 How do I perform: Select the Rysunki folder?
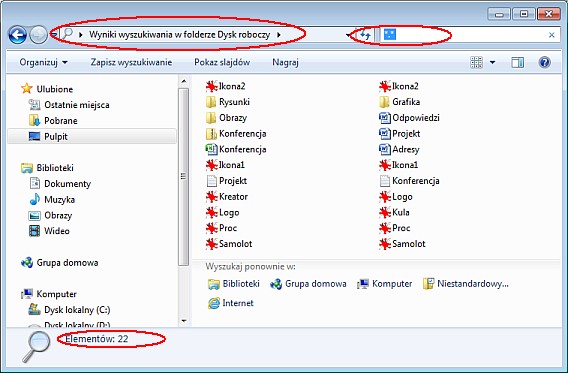click(x=228, y=102)
